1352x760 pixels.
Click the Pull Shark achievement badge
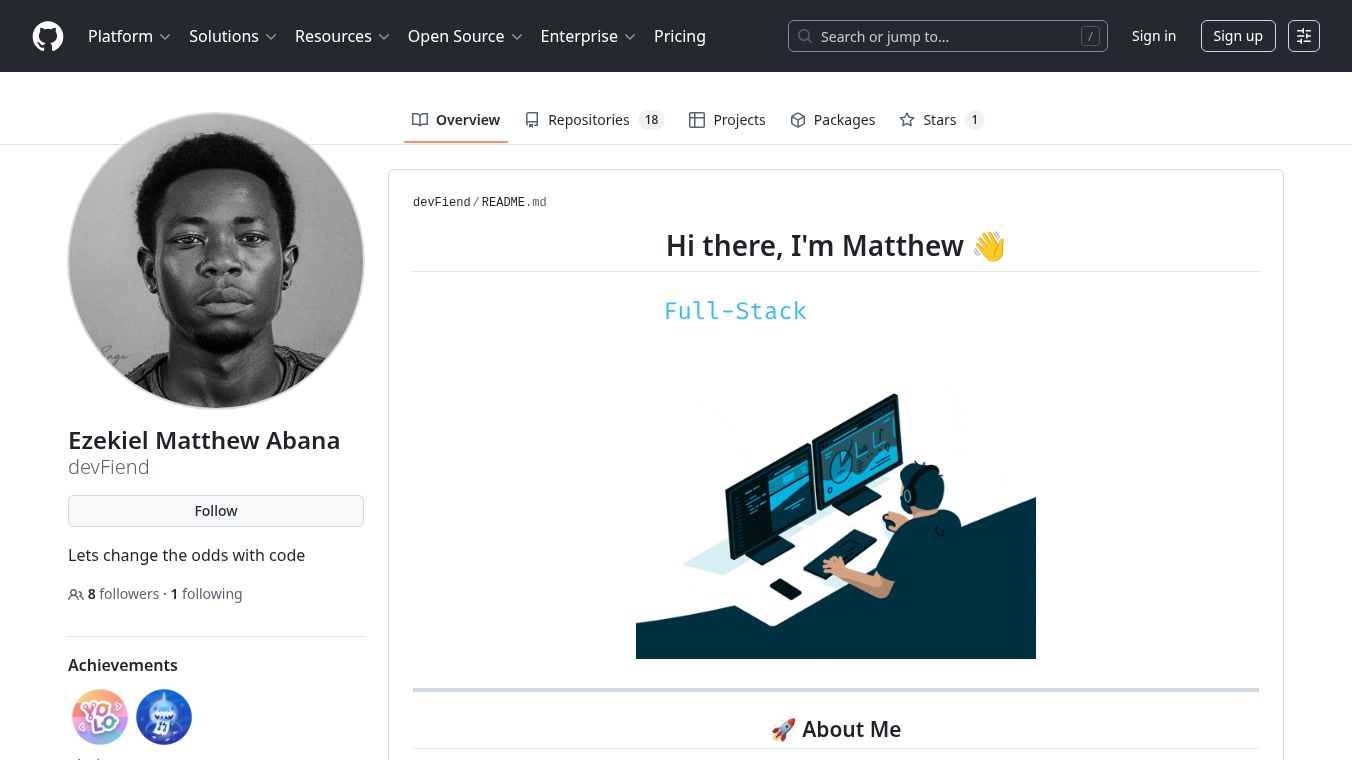(x=164, y=717)
